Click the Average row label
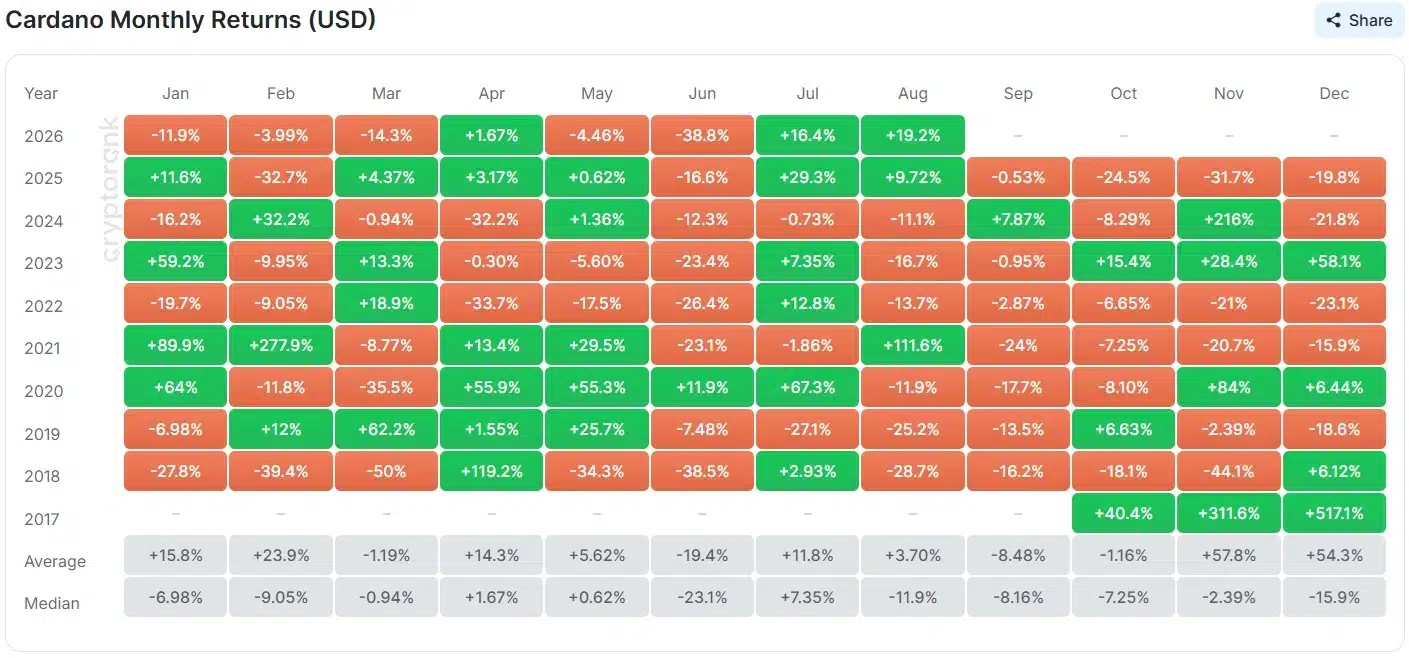1409x658 pixels. pyautogui.click(x=55, y=561)
